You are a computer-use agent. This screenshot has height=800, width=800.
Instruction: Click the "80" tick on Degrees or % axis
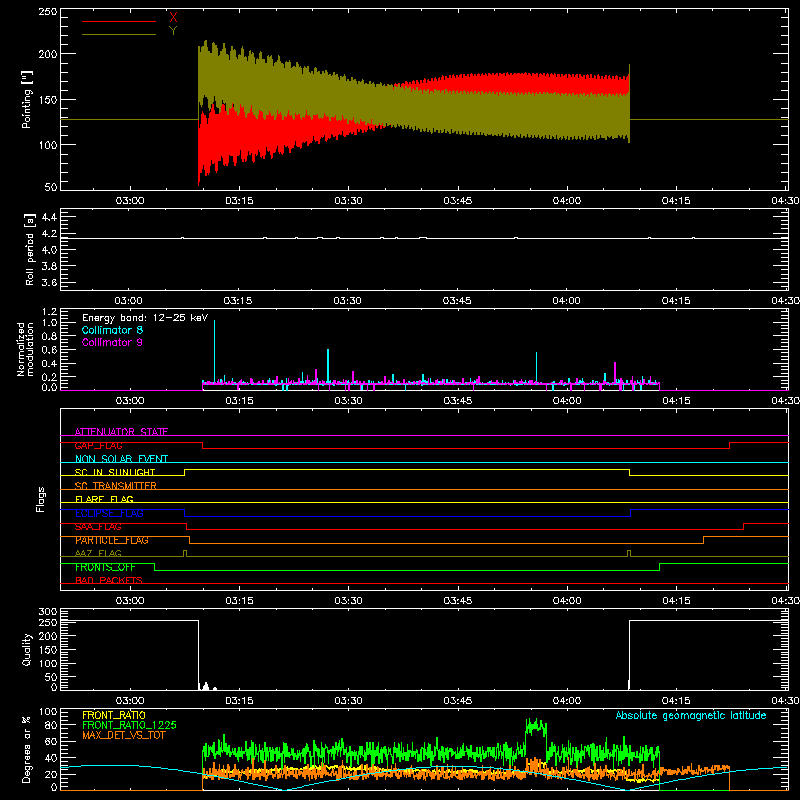pos(51,725)
